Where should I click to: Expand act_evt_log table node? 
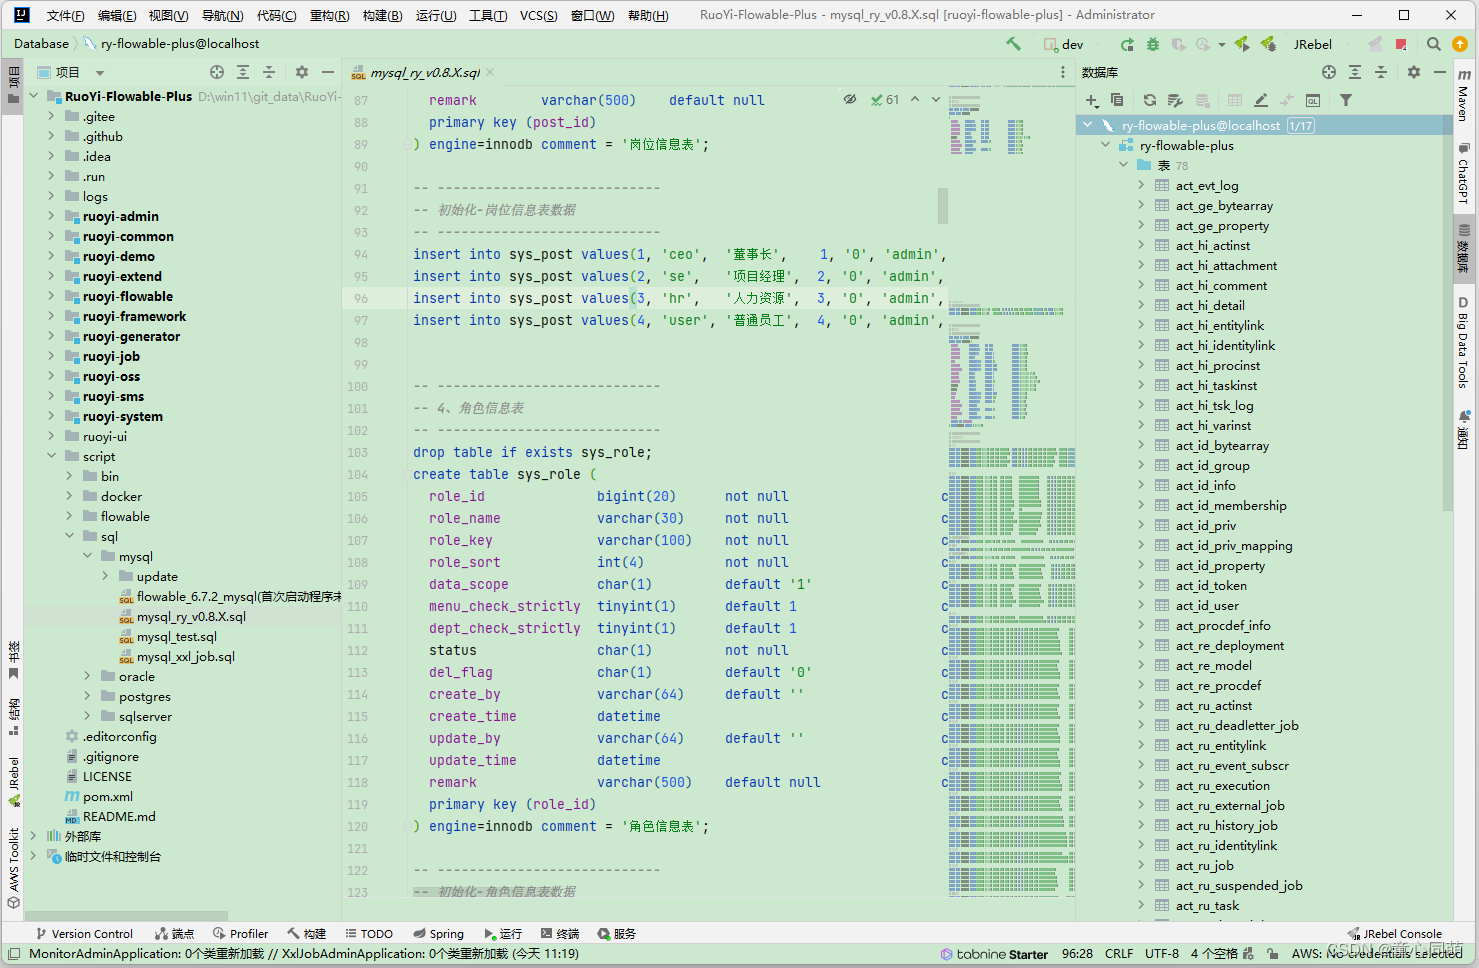click(x=1141, y=185)
